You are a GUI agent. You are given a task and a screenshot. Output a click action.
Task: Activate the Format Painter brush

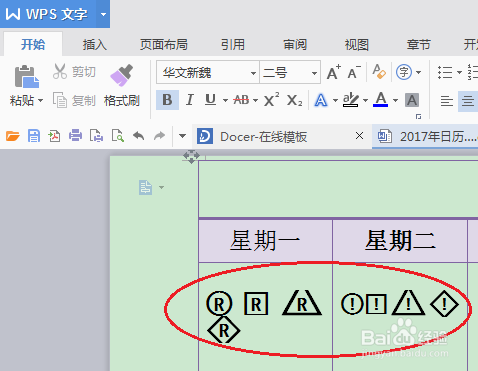point(122,86)
